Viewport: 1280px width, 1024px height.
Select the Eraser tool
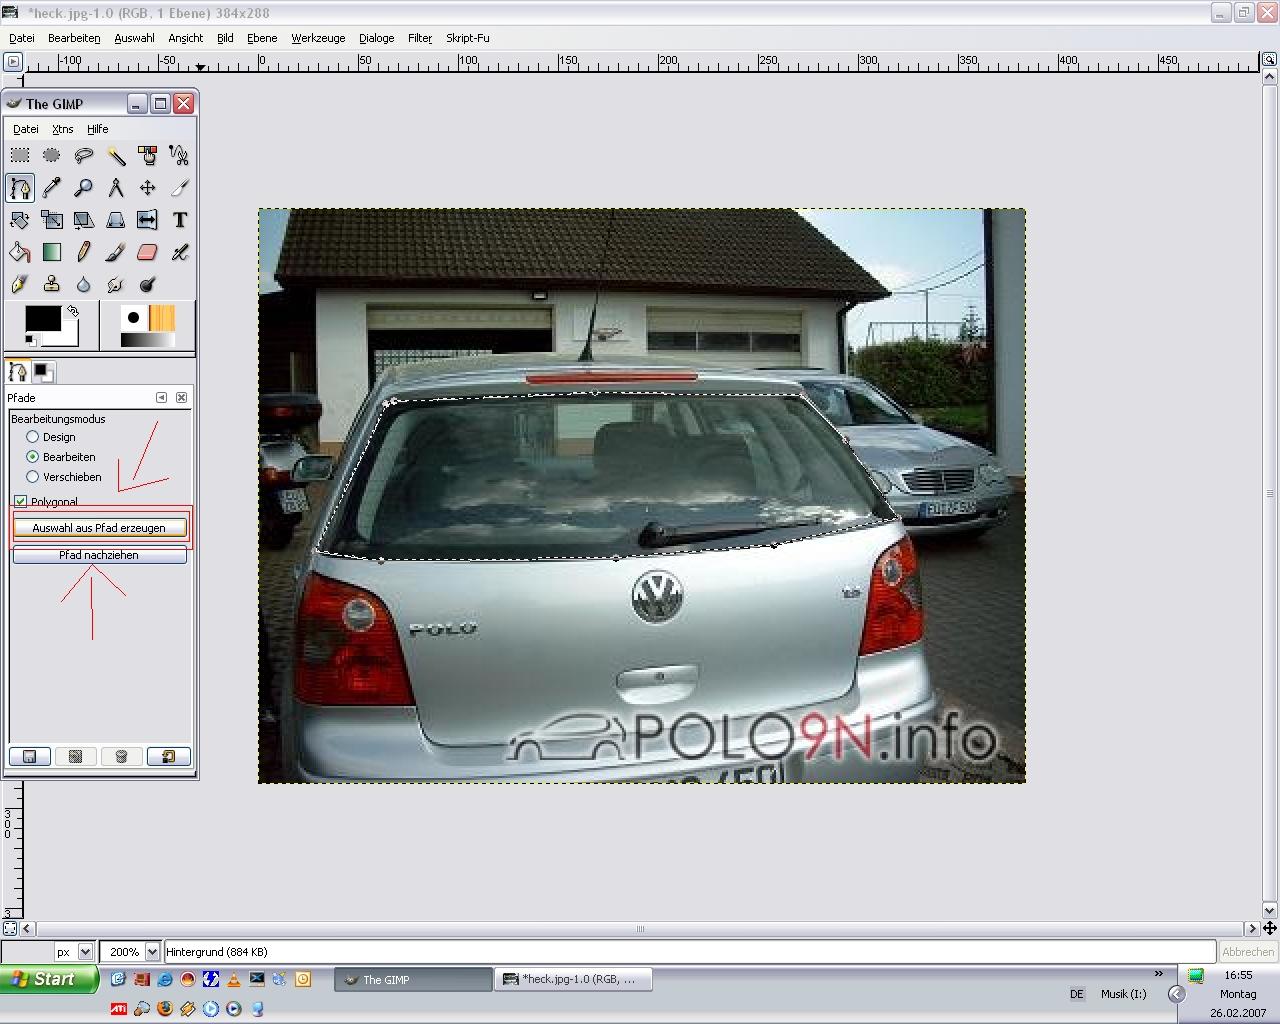click(x=148, y=252)
